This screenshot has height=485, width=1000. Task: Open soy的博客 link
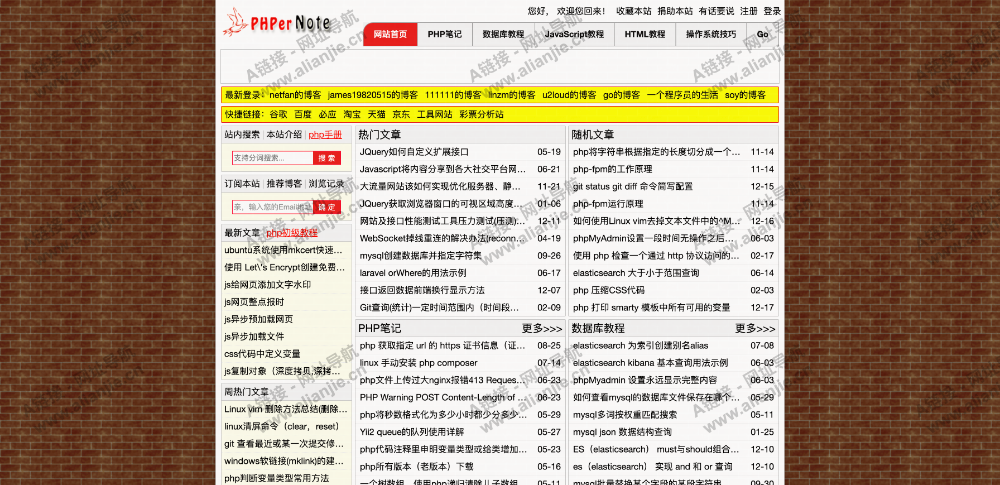(x=746, y=95)
